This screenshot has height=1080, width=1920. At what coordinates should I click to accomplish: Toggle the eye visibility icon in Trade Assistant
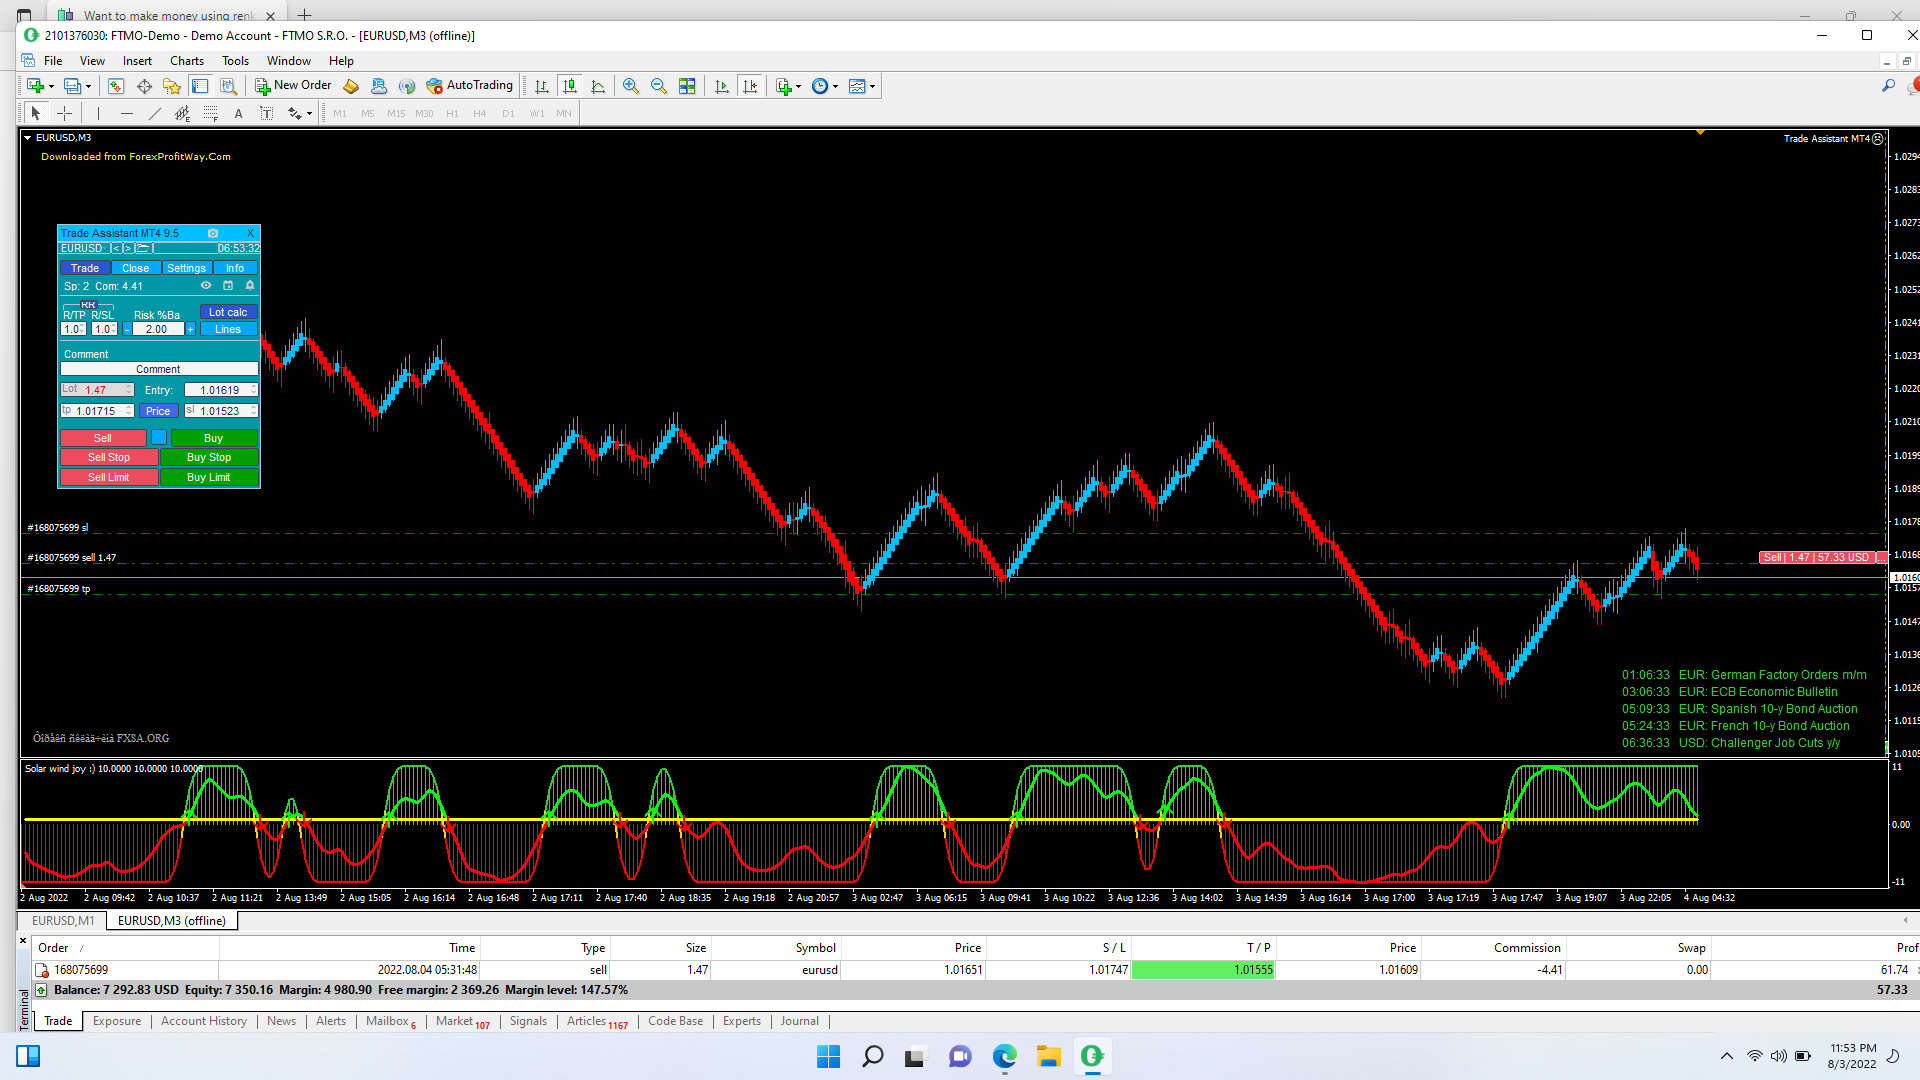point(206,286)
